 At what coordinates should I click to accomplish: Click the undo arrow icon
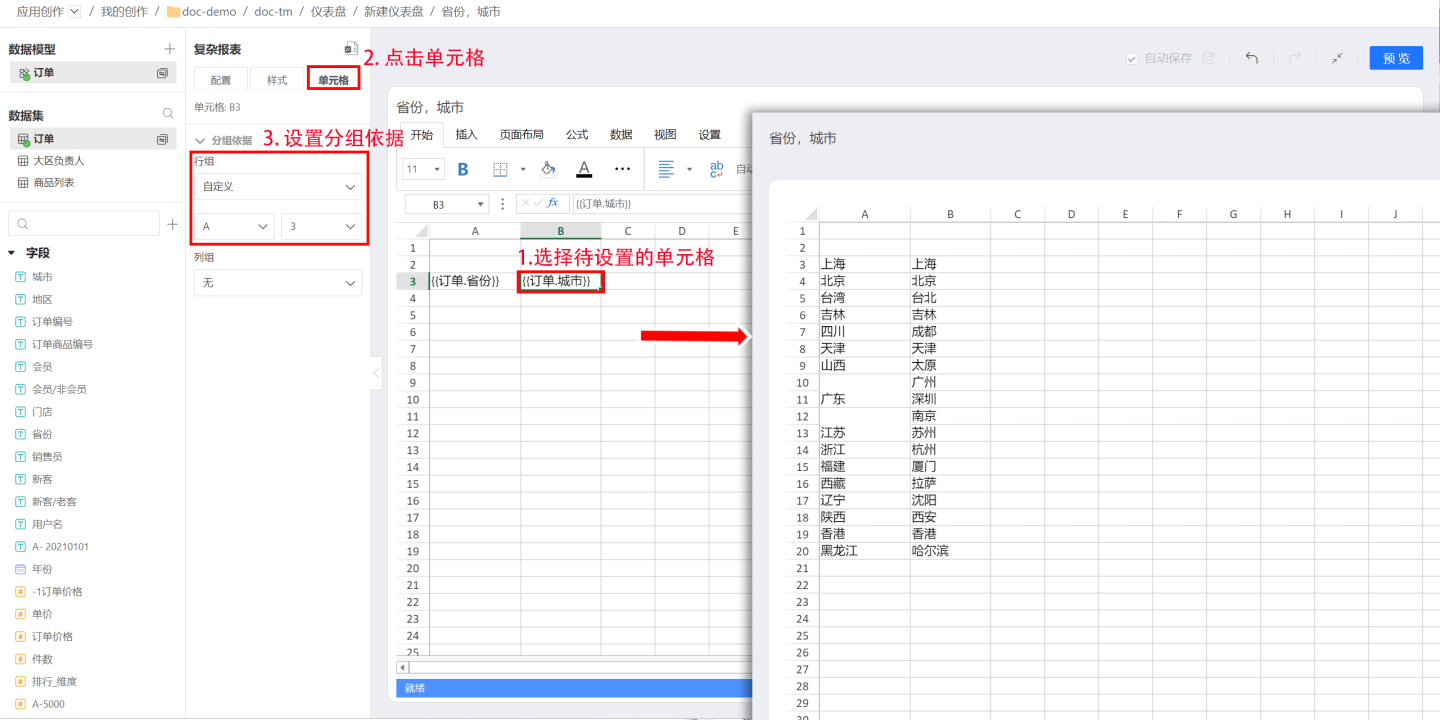1251,58
